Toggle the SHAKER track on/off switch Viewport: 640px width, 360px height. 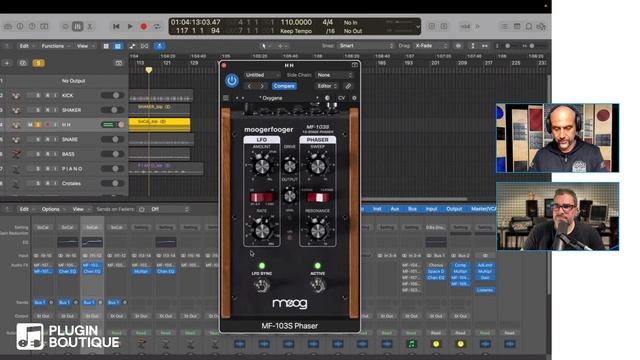(112, 110)
